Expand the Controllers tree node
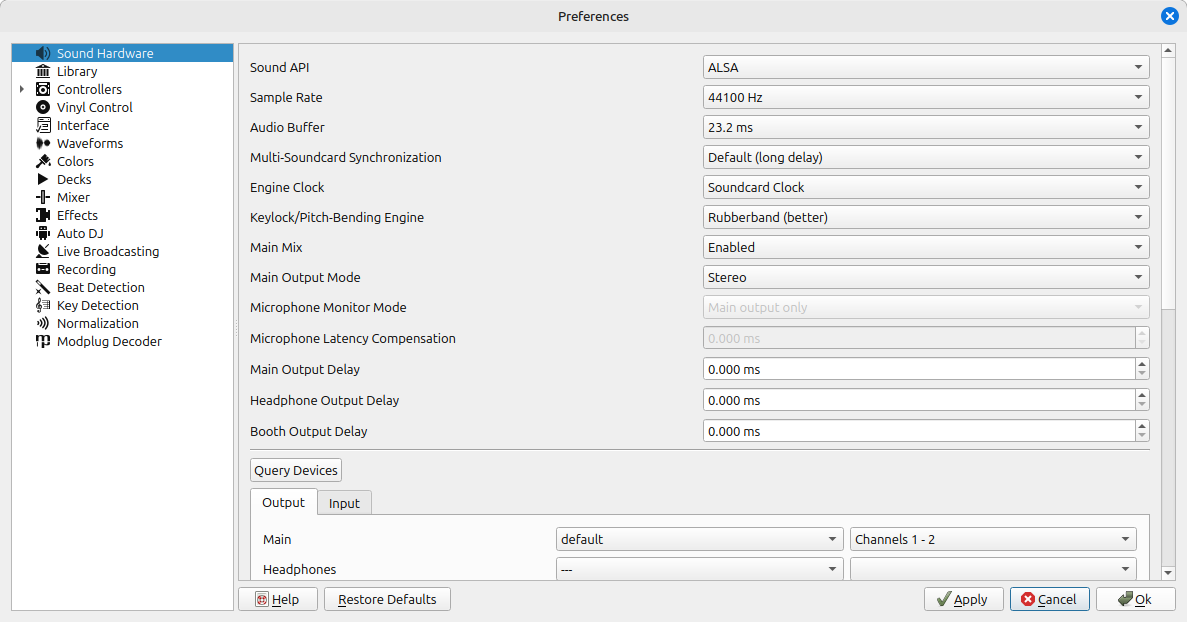Screen dimensions: 1187x622 click(22, 90)
